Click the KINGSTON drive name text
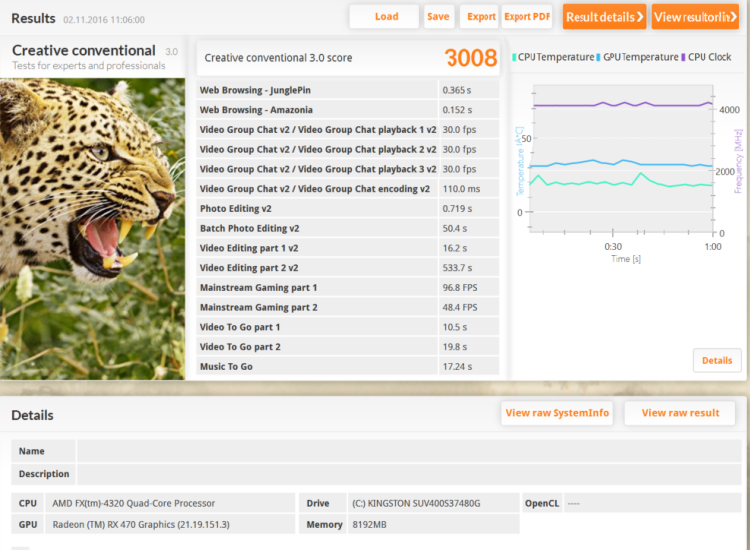This screenshot has height=550, width=750. tap(416, 504)
